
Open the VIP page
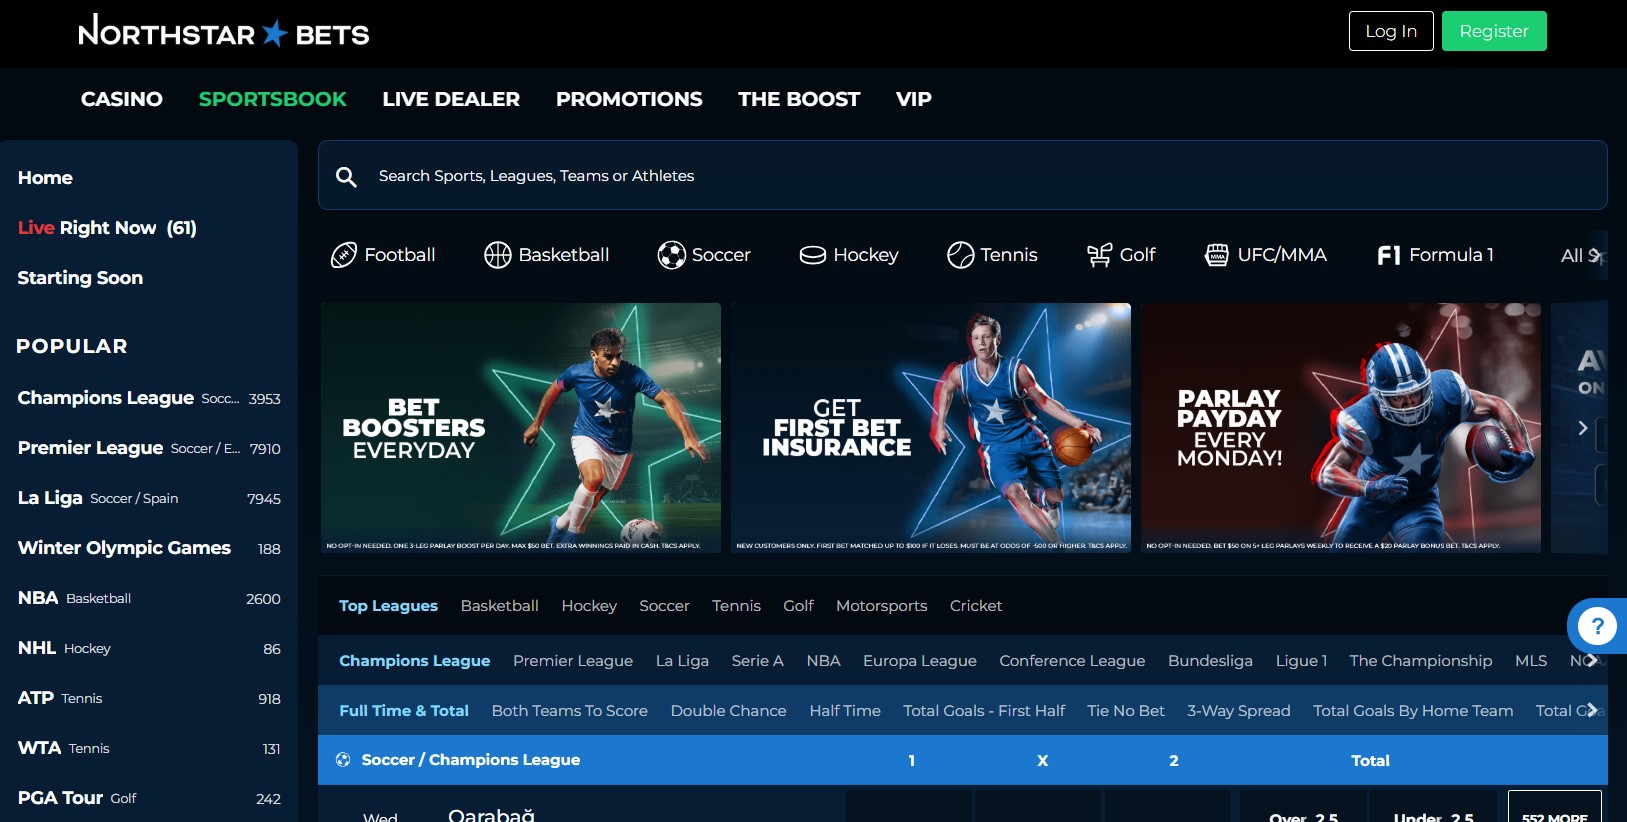(x=914, y=99)
